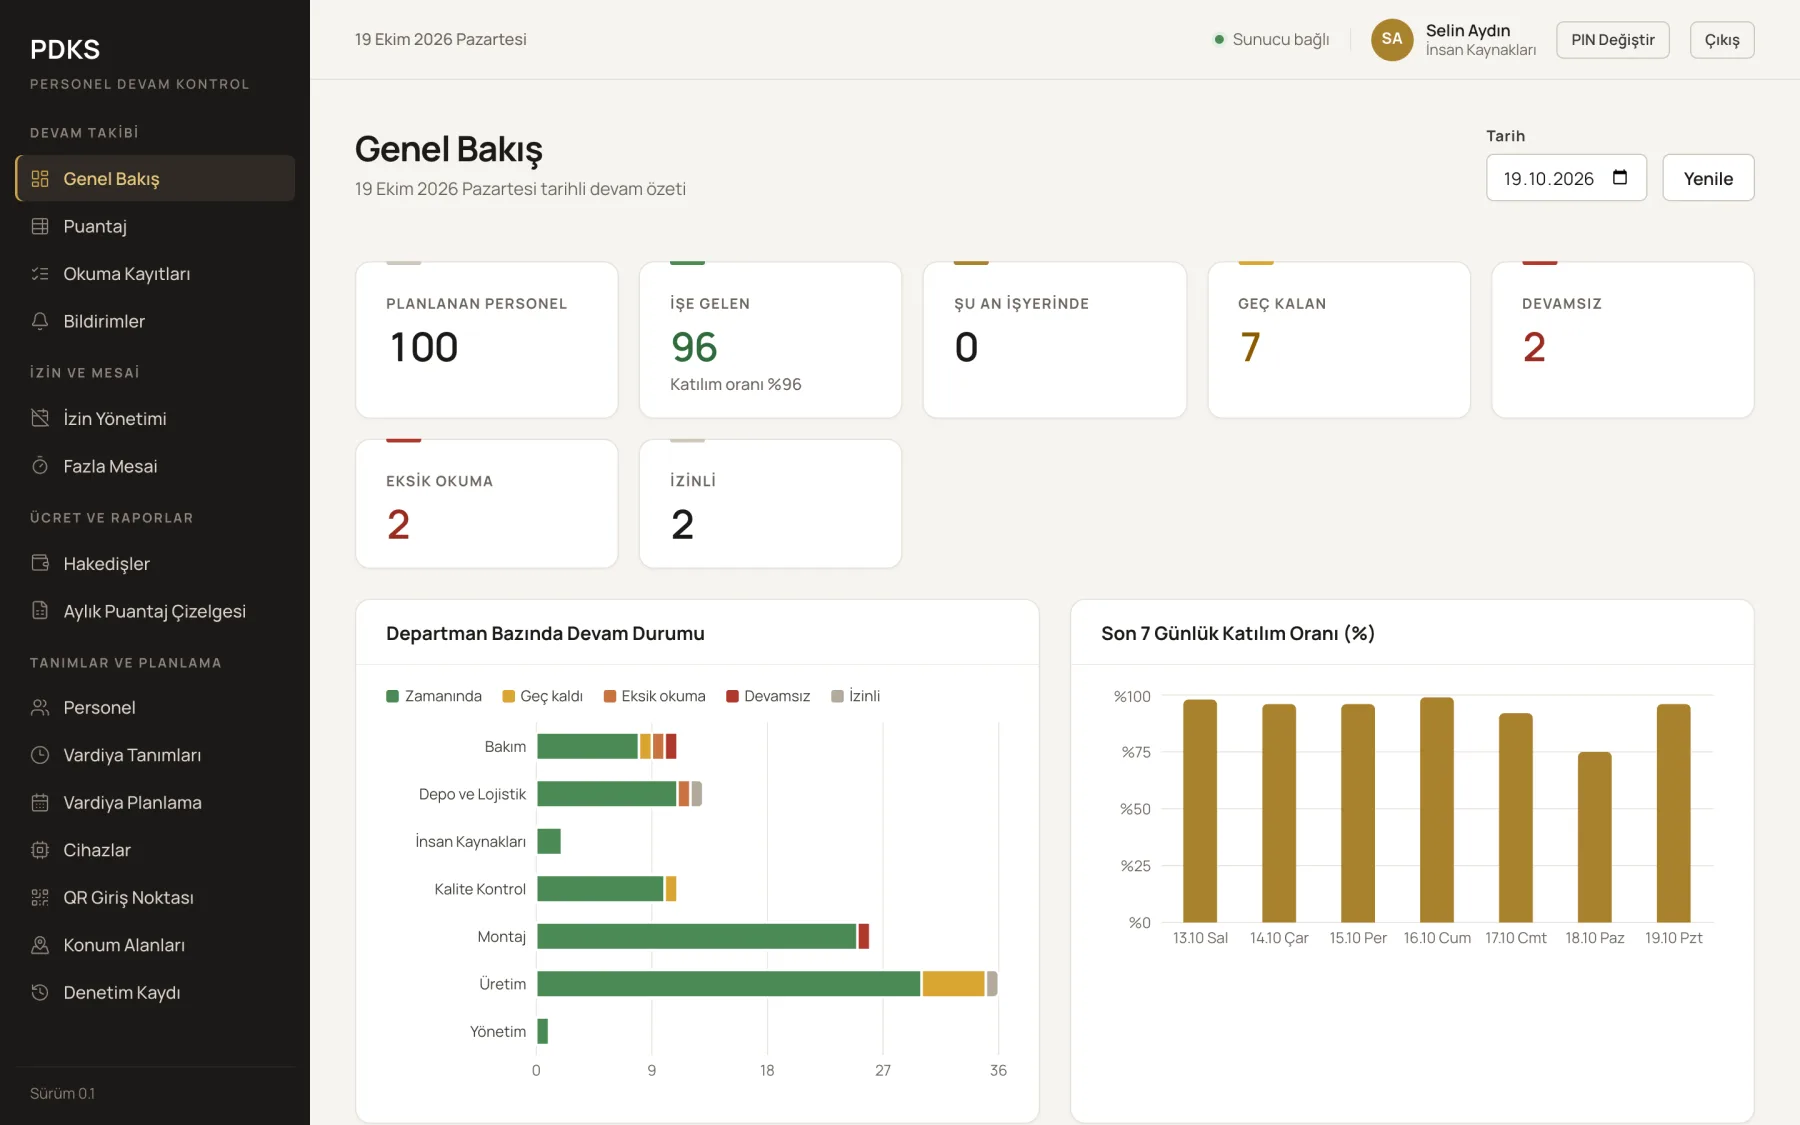
Task: Click the Puantaj table icon
Action: (x=40, y=226)
